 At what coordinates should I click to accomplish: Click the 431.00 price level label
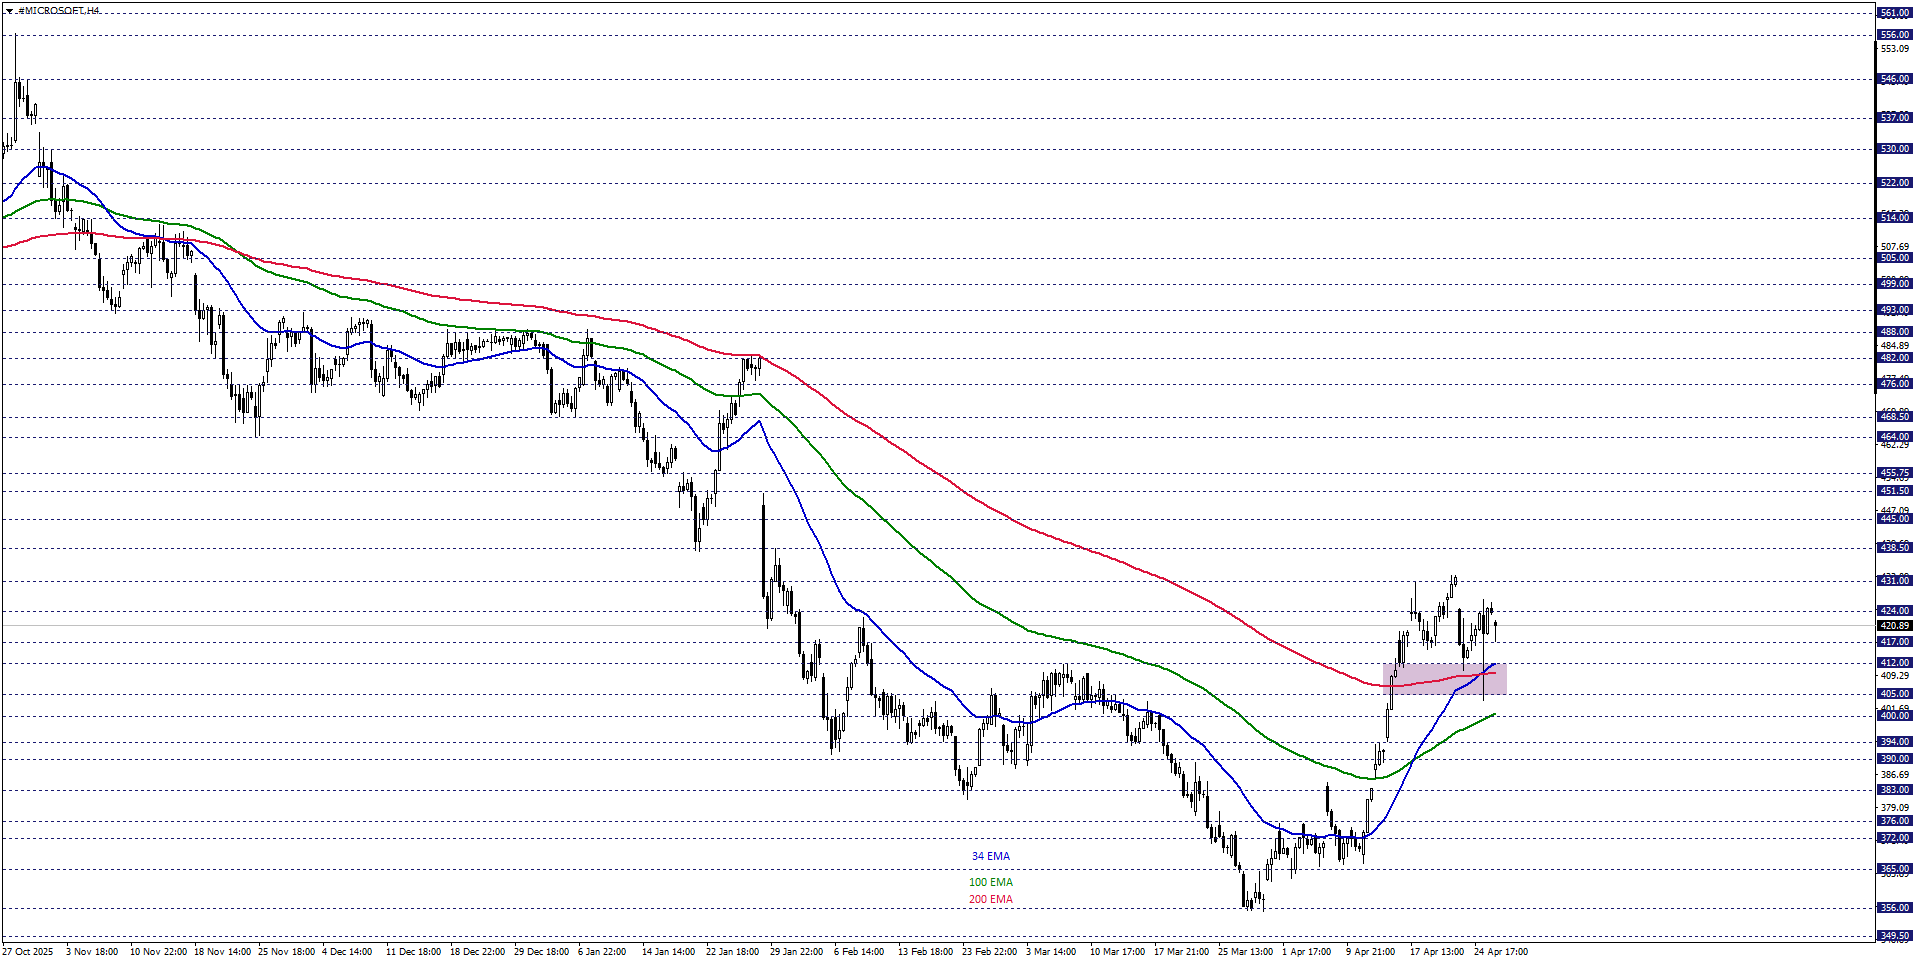coord(1894,581)
